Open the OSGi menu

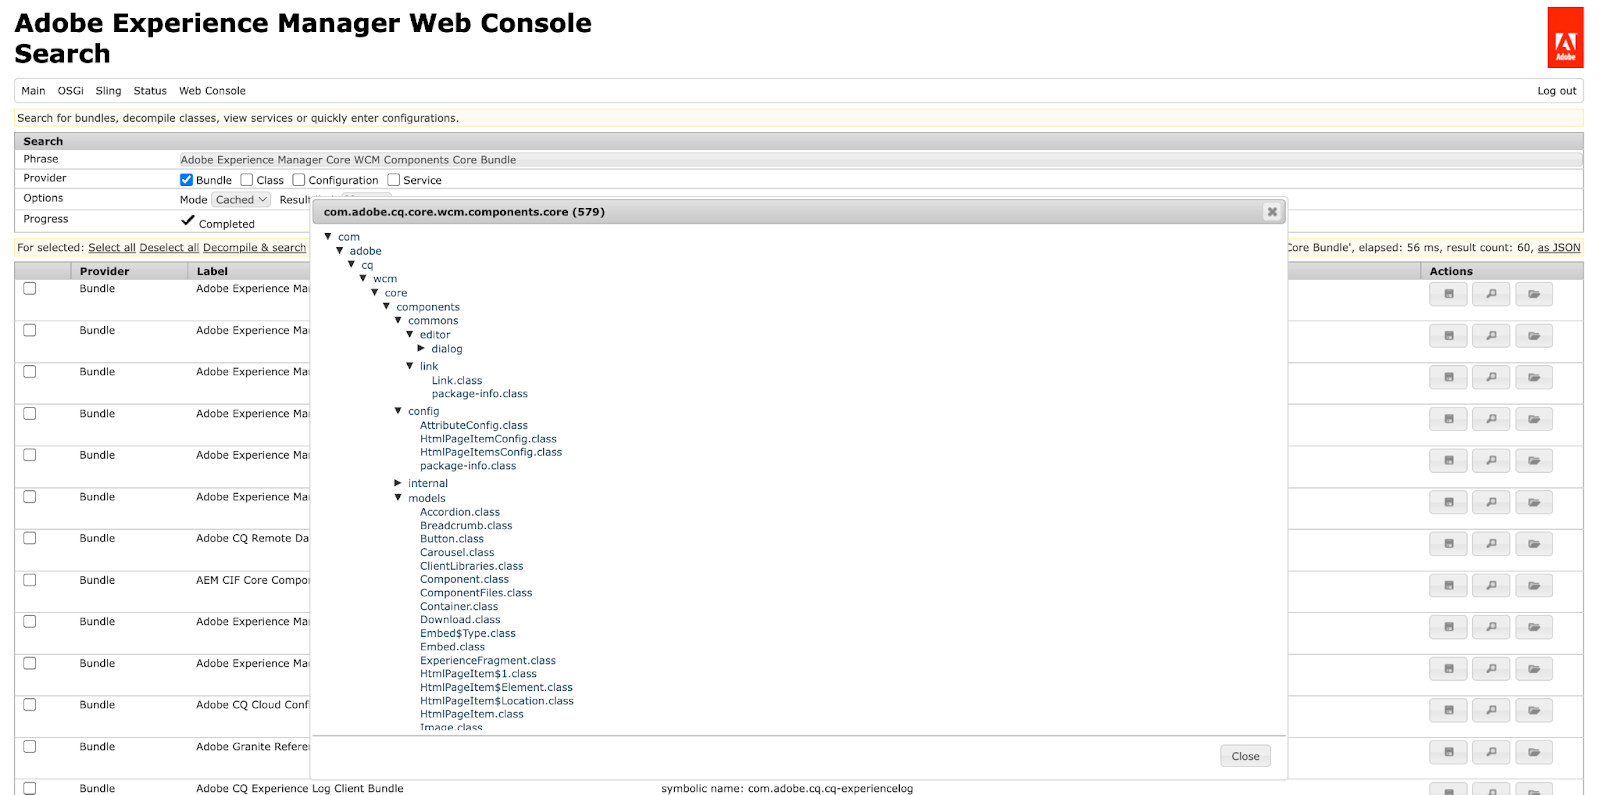[71, 91]
